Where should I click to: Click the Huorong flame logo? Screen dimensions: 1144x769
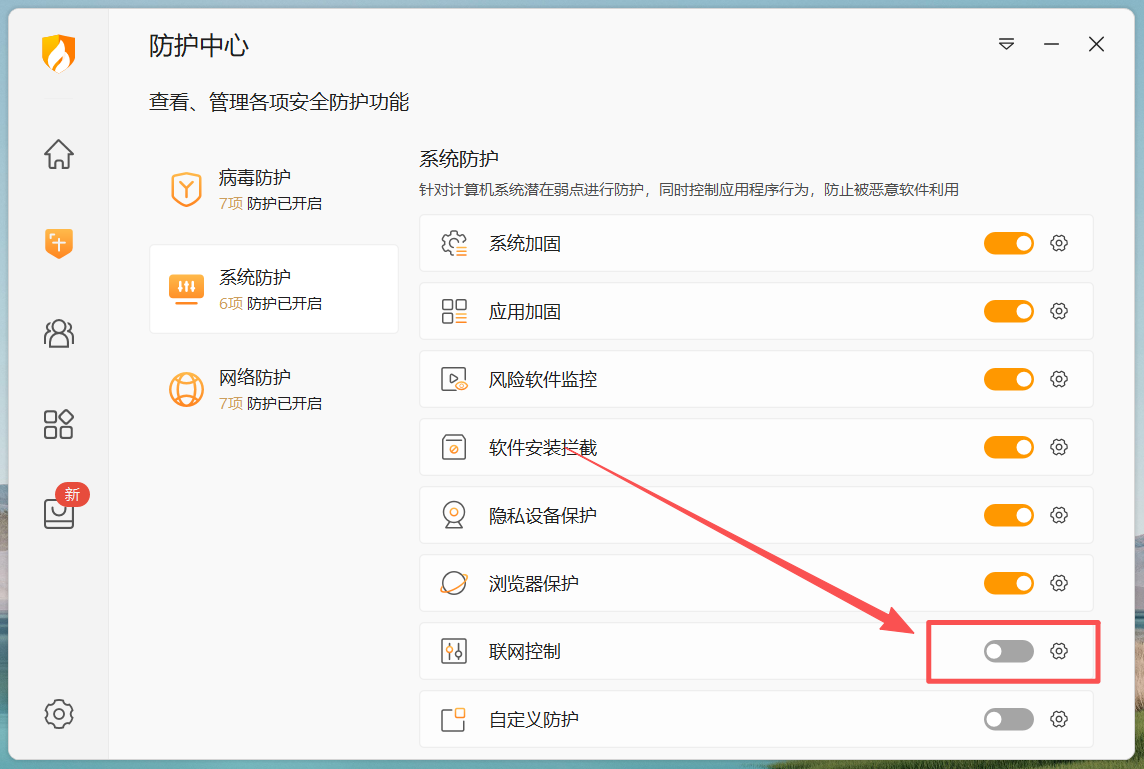(59, 53)
